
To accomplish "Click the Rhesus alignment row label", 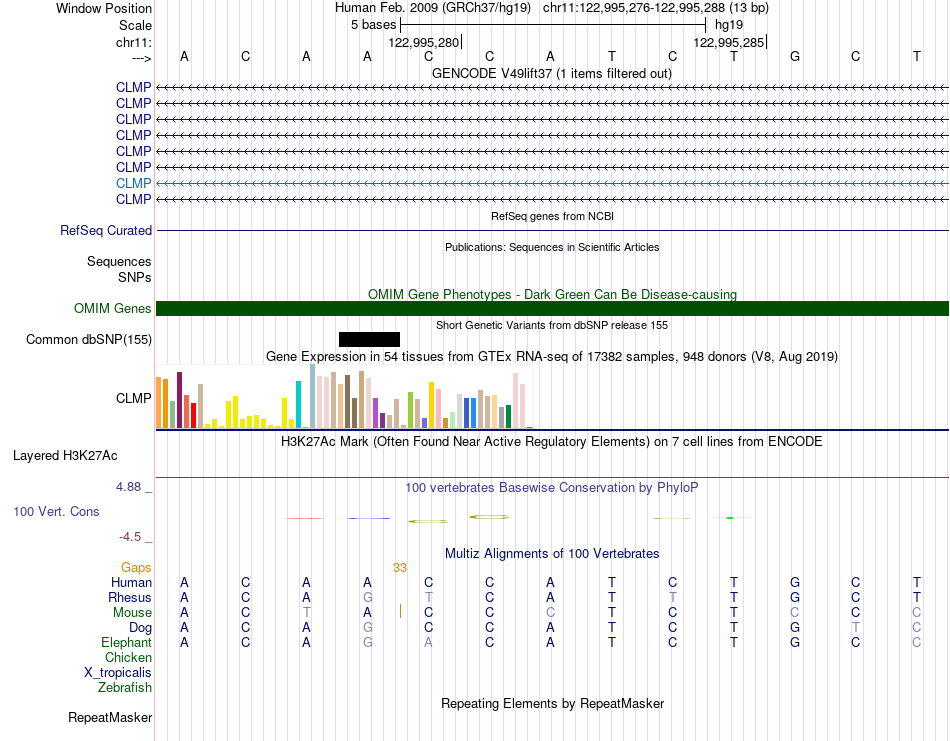I will point(130,597).
